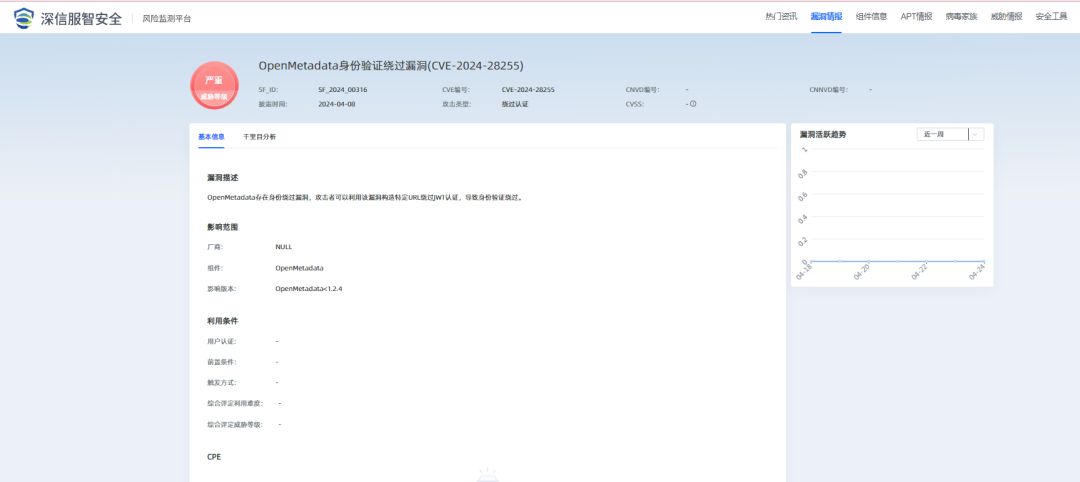Select the attack type 绕过认证 value
1080x482 pixels.
point(515,105)
